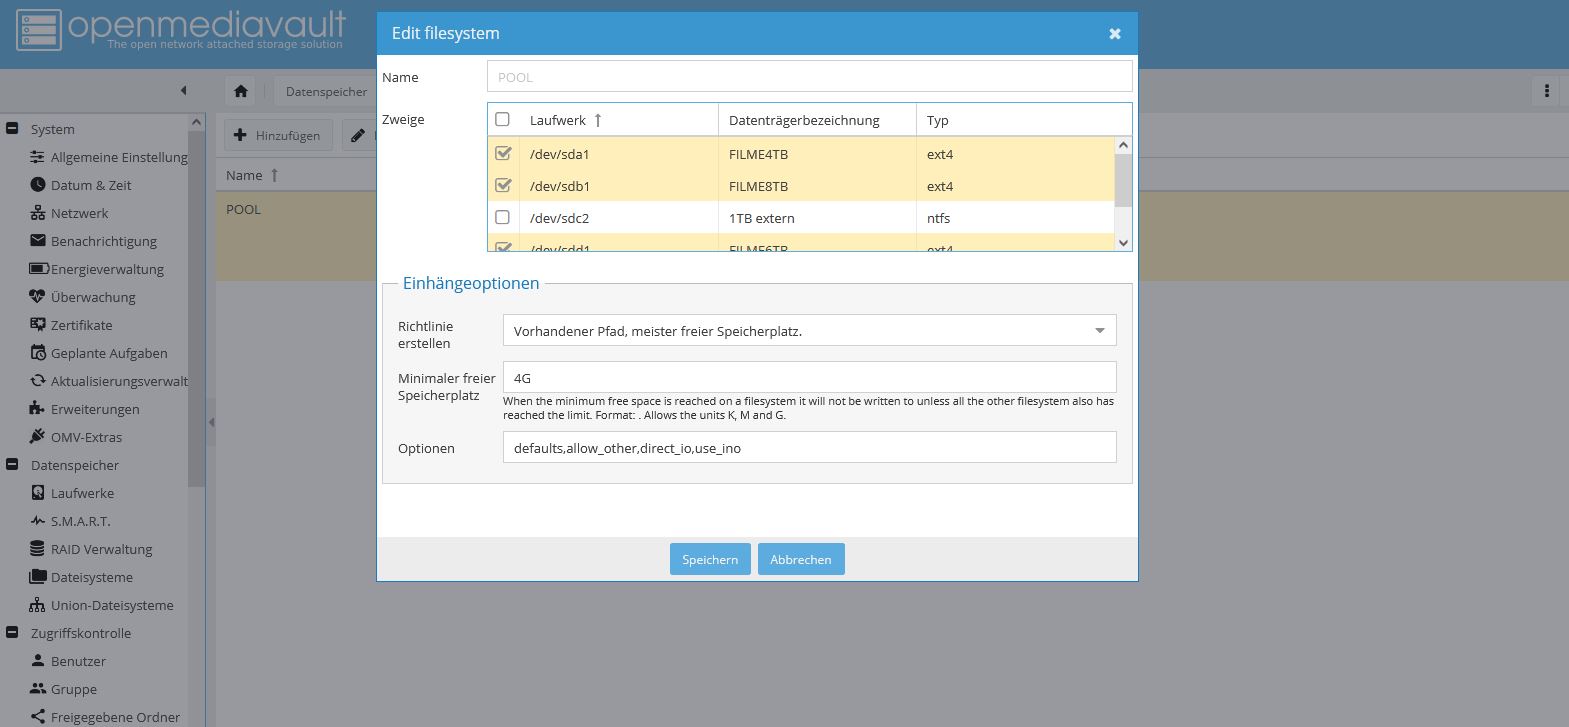Click the Zertifikate certificate icon
This screenshot has width=1569, height=727.
click(x=38, y=325)
